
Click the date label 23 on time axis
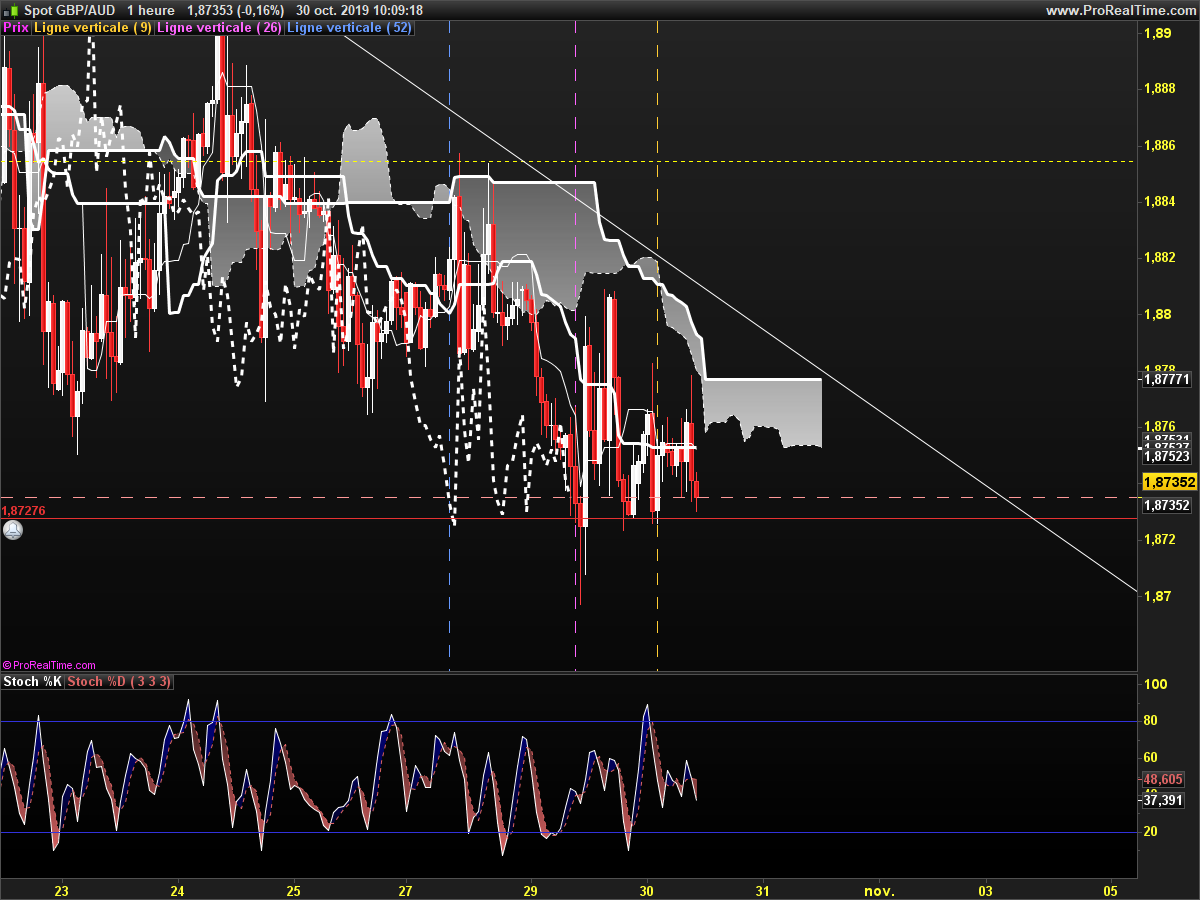pos(61,889)
